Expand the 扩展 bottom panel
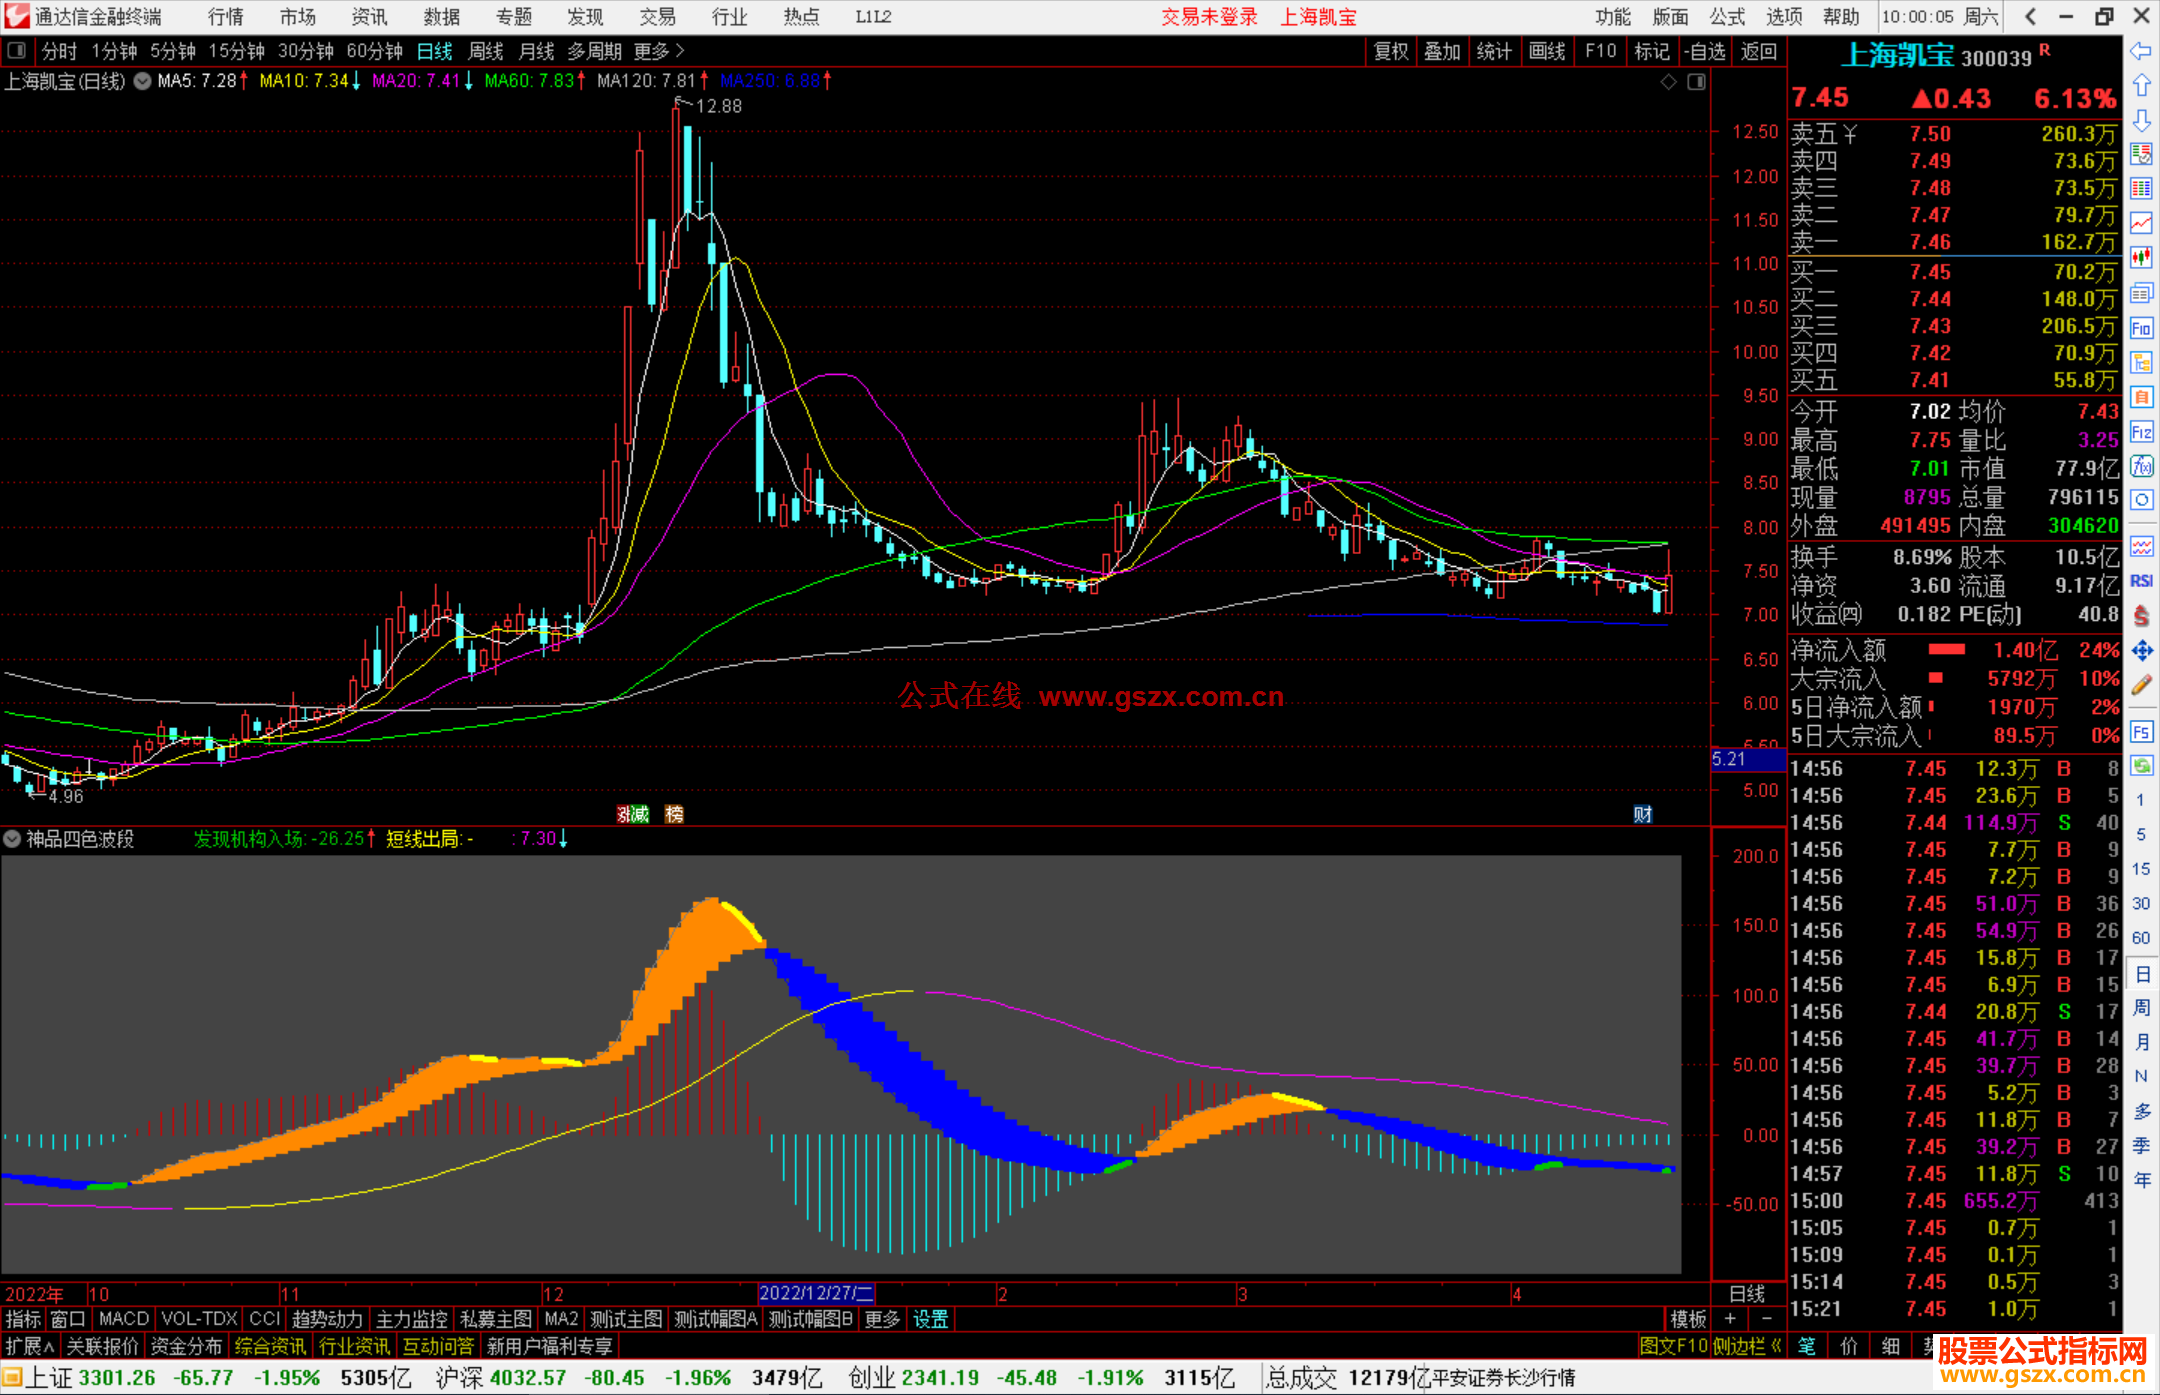This screenshot has height=1395, width=2160. click(29, 1346)
